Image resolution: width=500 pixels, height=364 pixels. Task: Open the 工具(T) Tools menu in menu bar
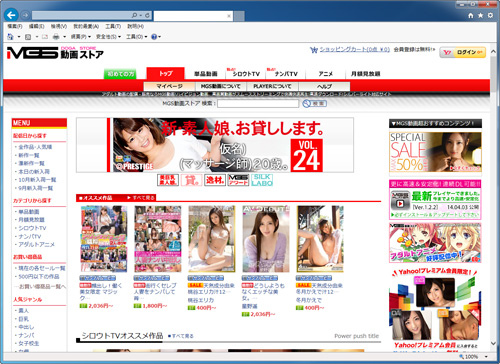(113, 26)
